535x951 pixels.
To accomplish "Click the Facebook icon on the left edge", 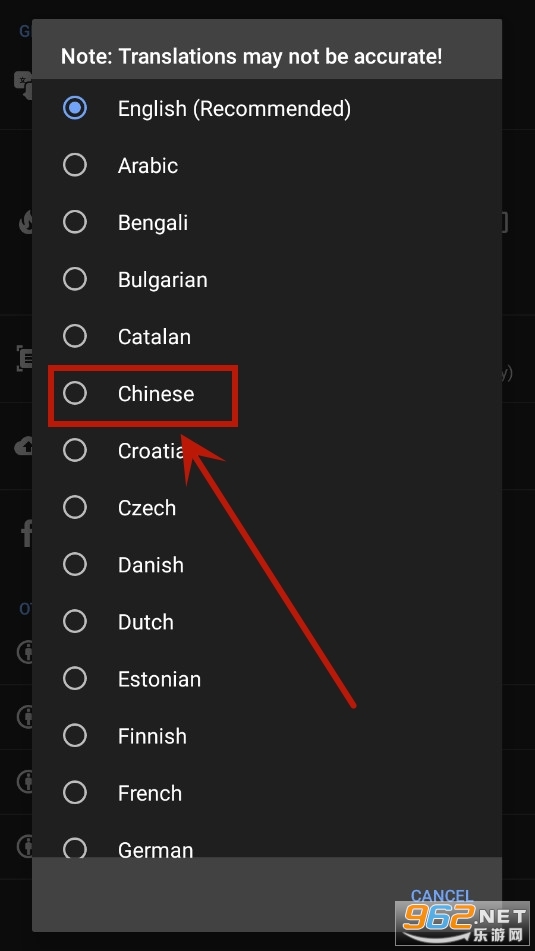I will 27,535.
